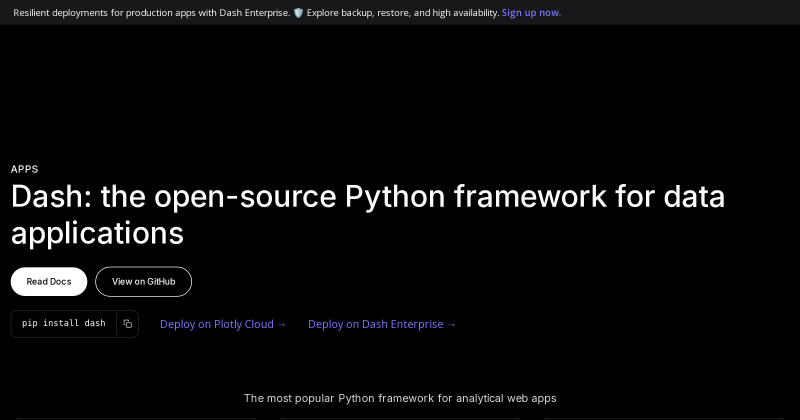Click the shield emoji in the banner
Viewport: 800px width, 420px height.
pos(298,13)
